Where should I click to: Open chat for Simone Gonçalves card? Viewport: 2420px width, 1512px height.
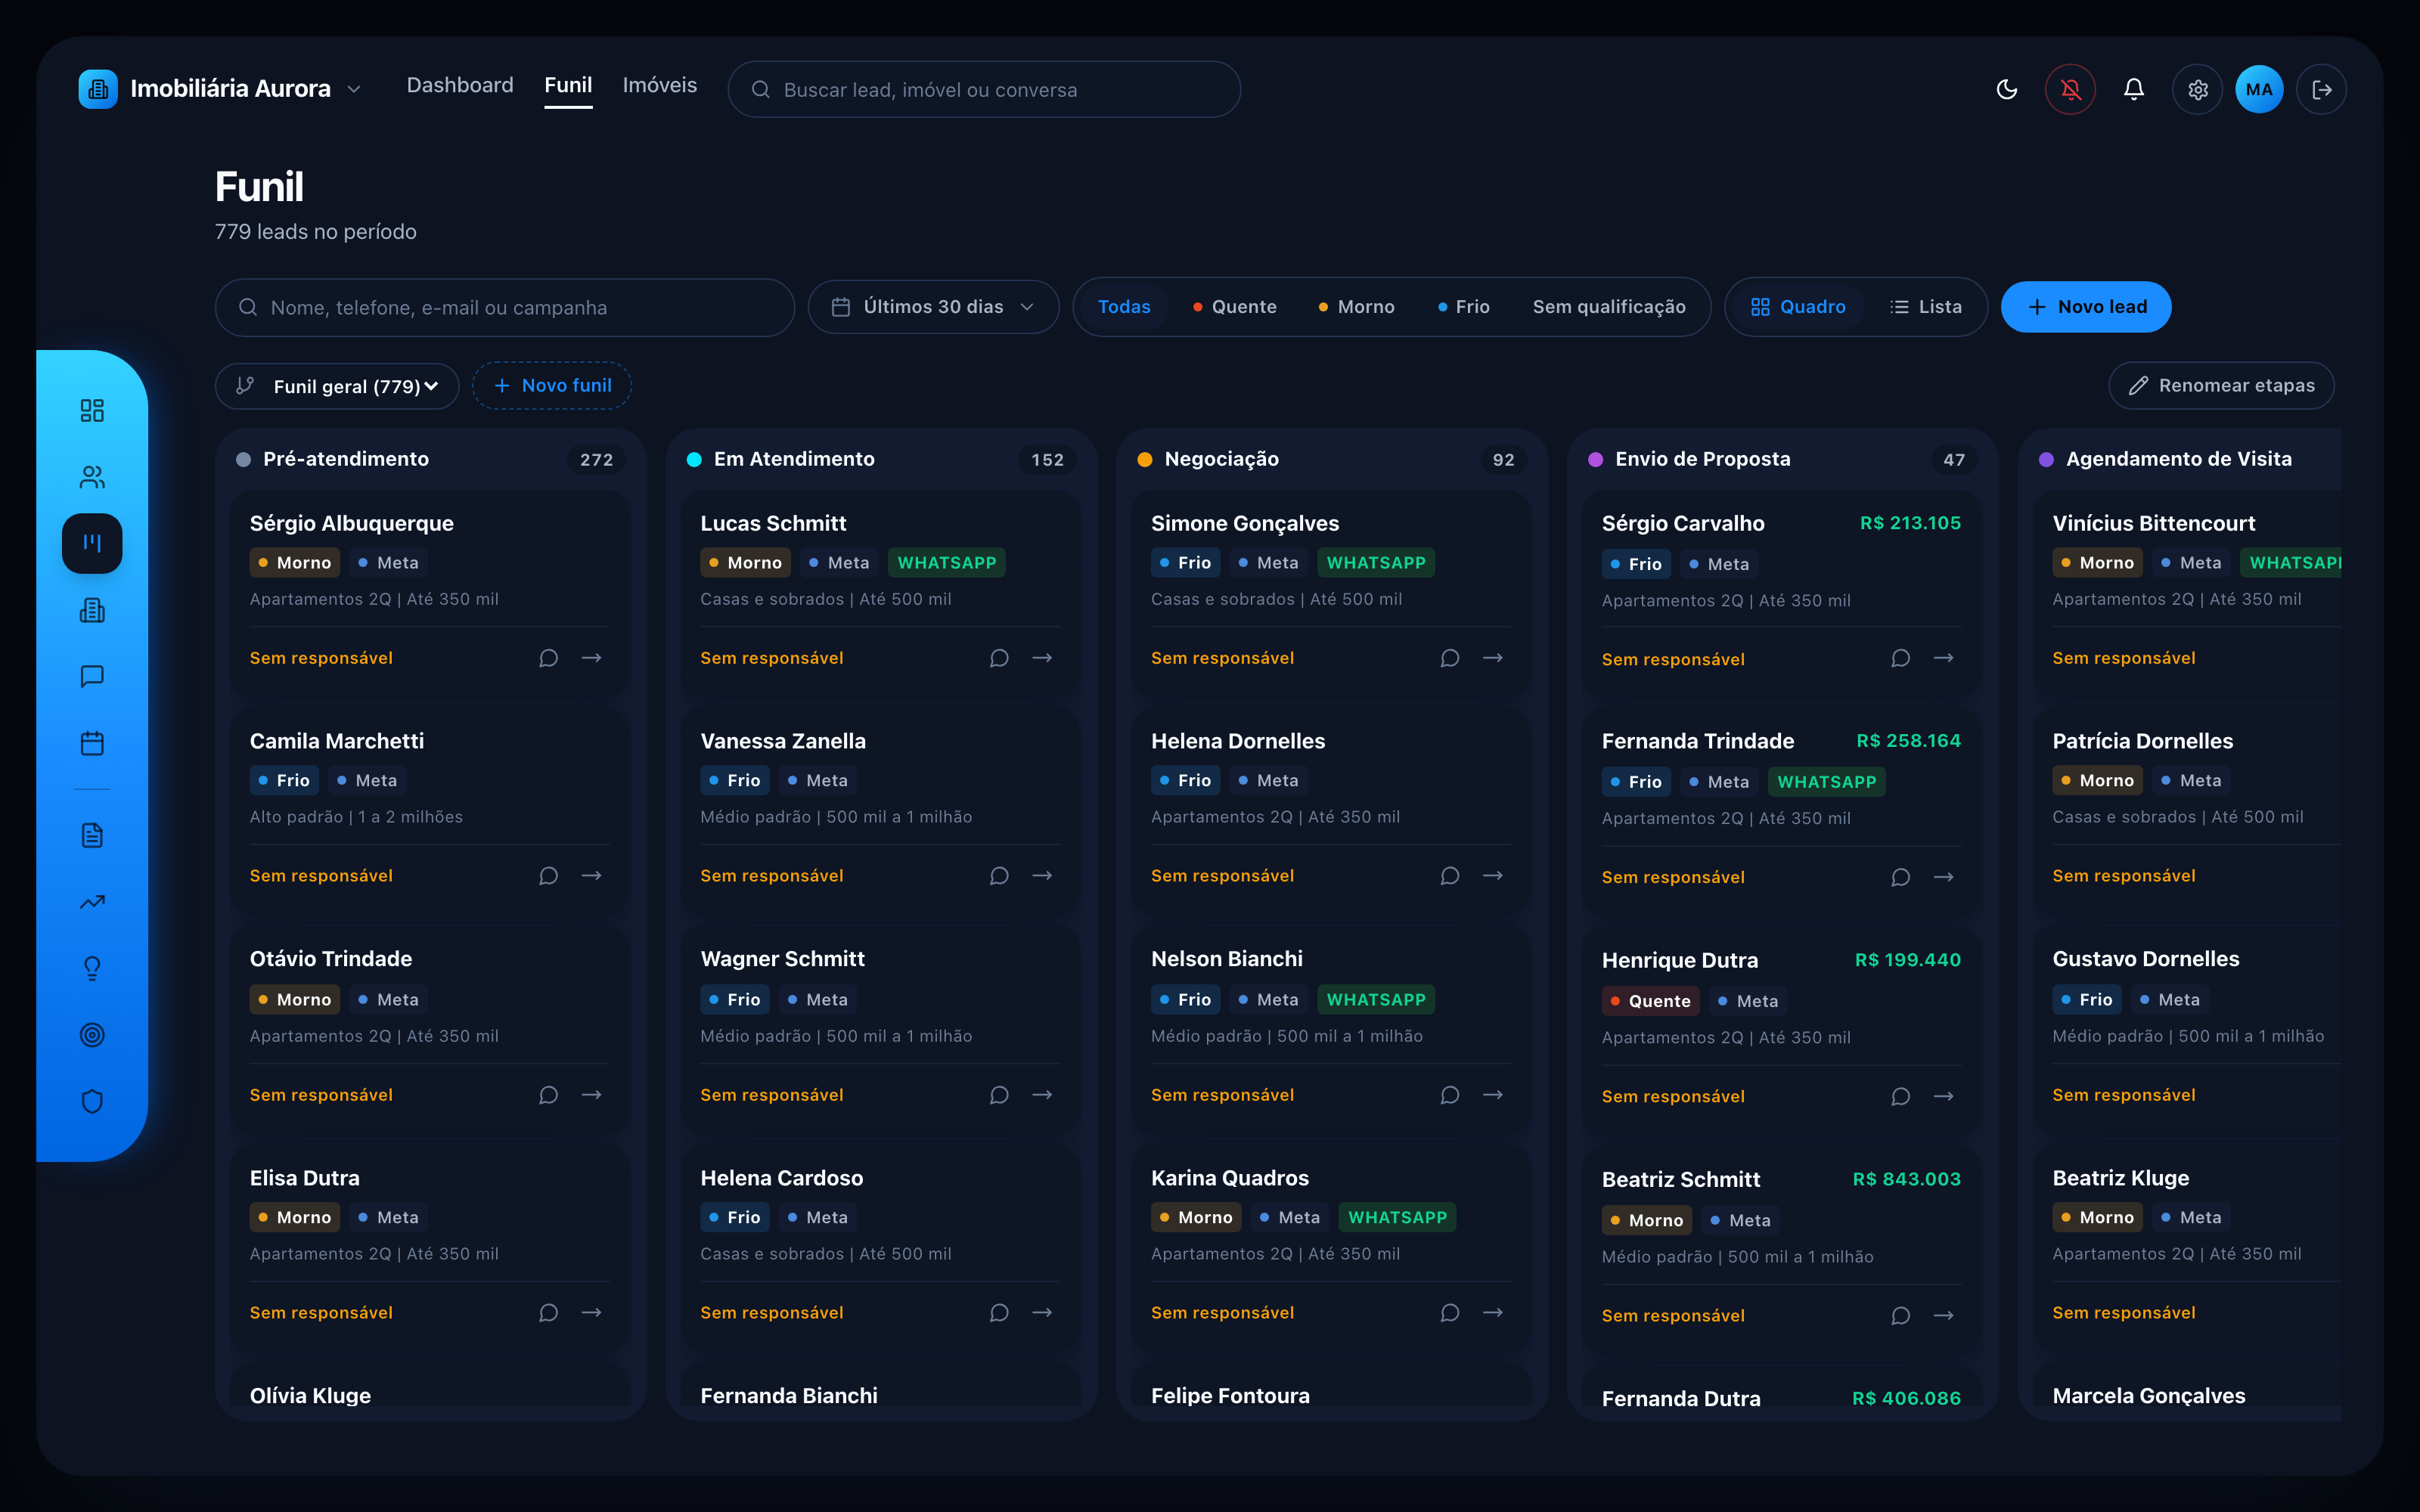[1450, 658]
